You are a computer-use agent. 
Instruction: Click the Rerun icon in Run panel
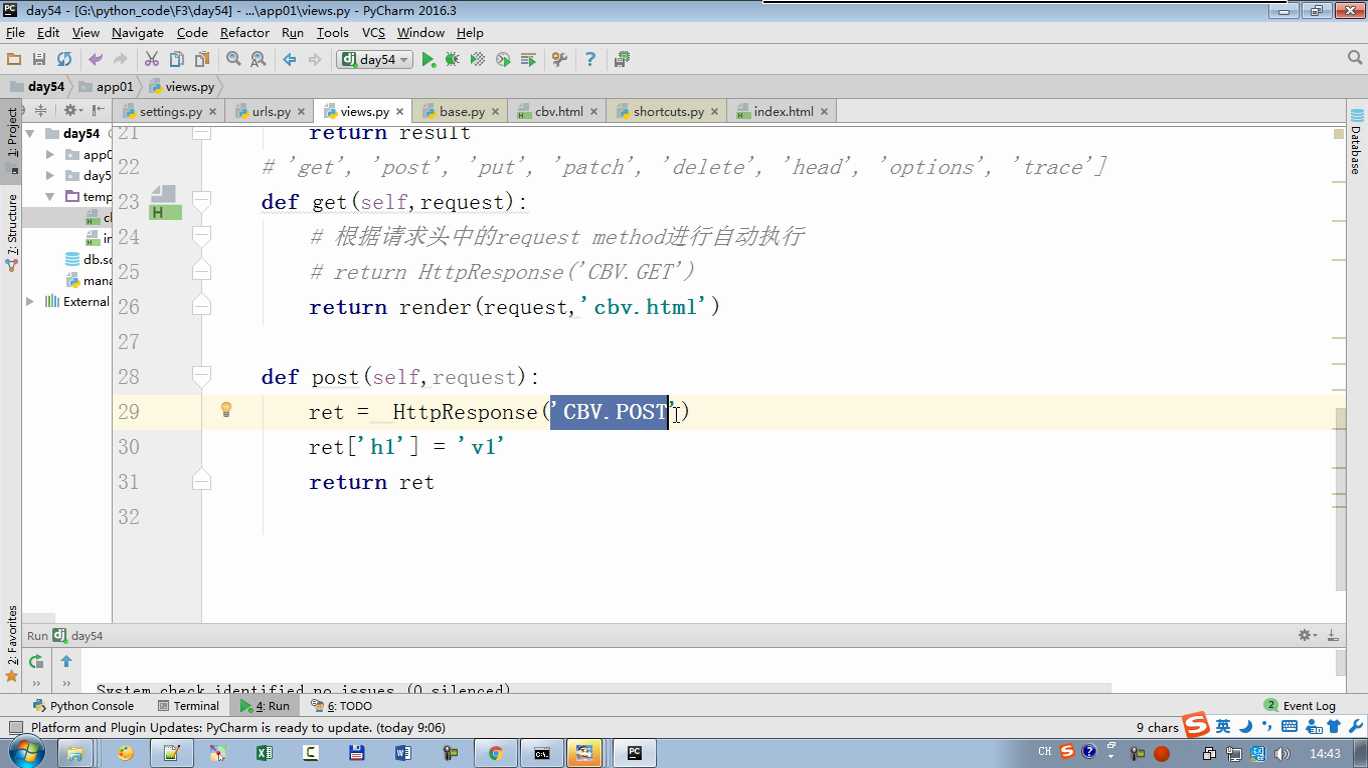(x=36, y=661)
